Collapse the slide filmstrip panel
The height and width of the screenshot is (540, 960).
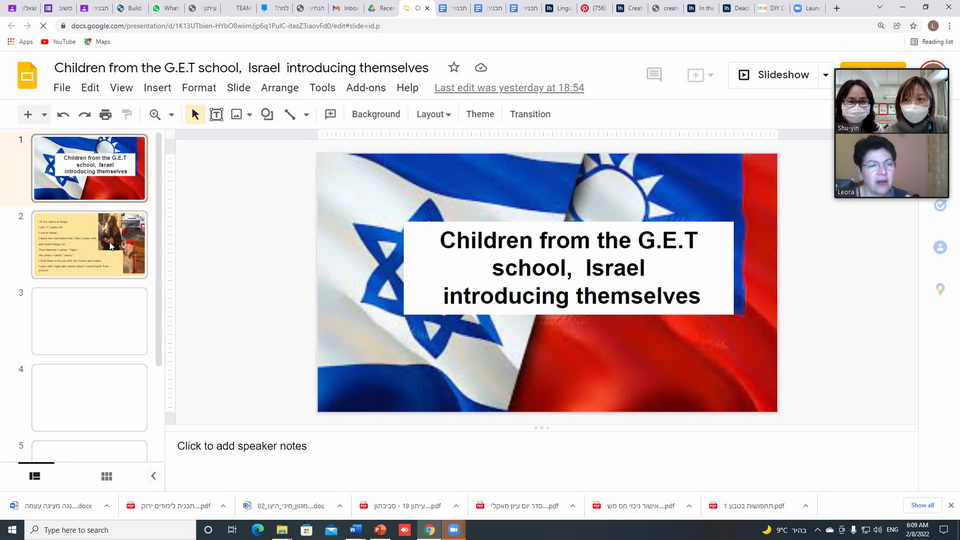[x=153, y=476]
